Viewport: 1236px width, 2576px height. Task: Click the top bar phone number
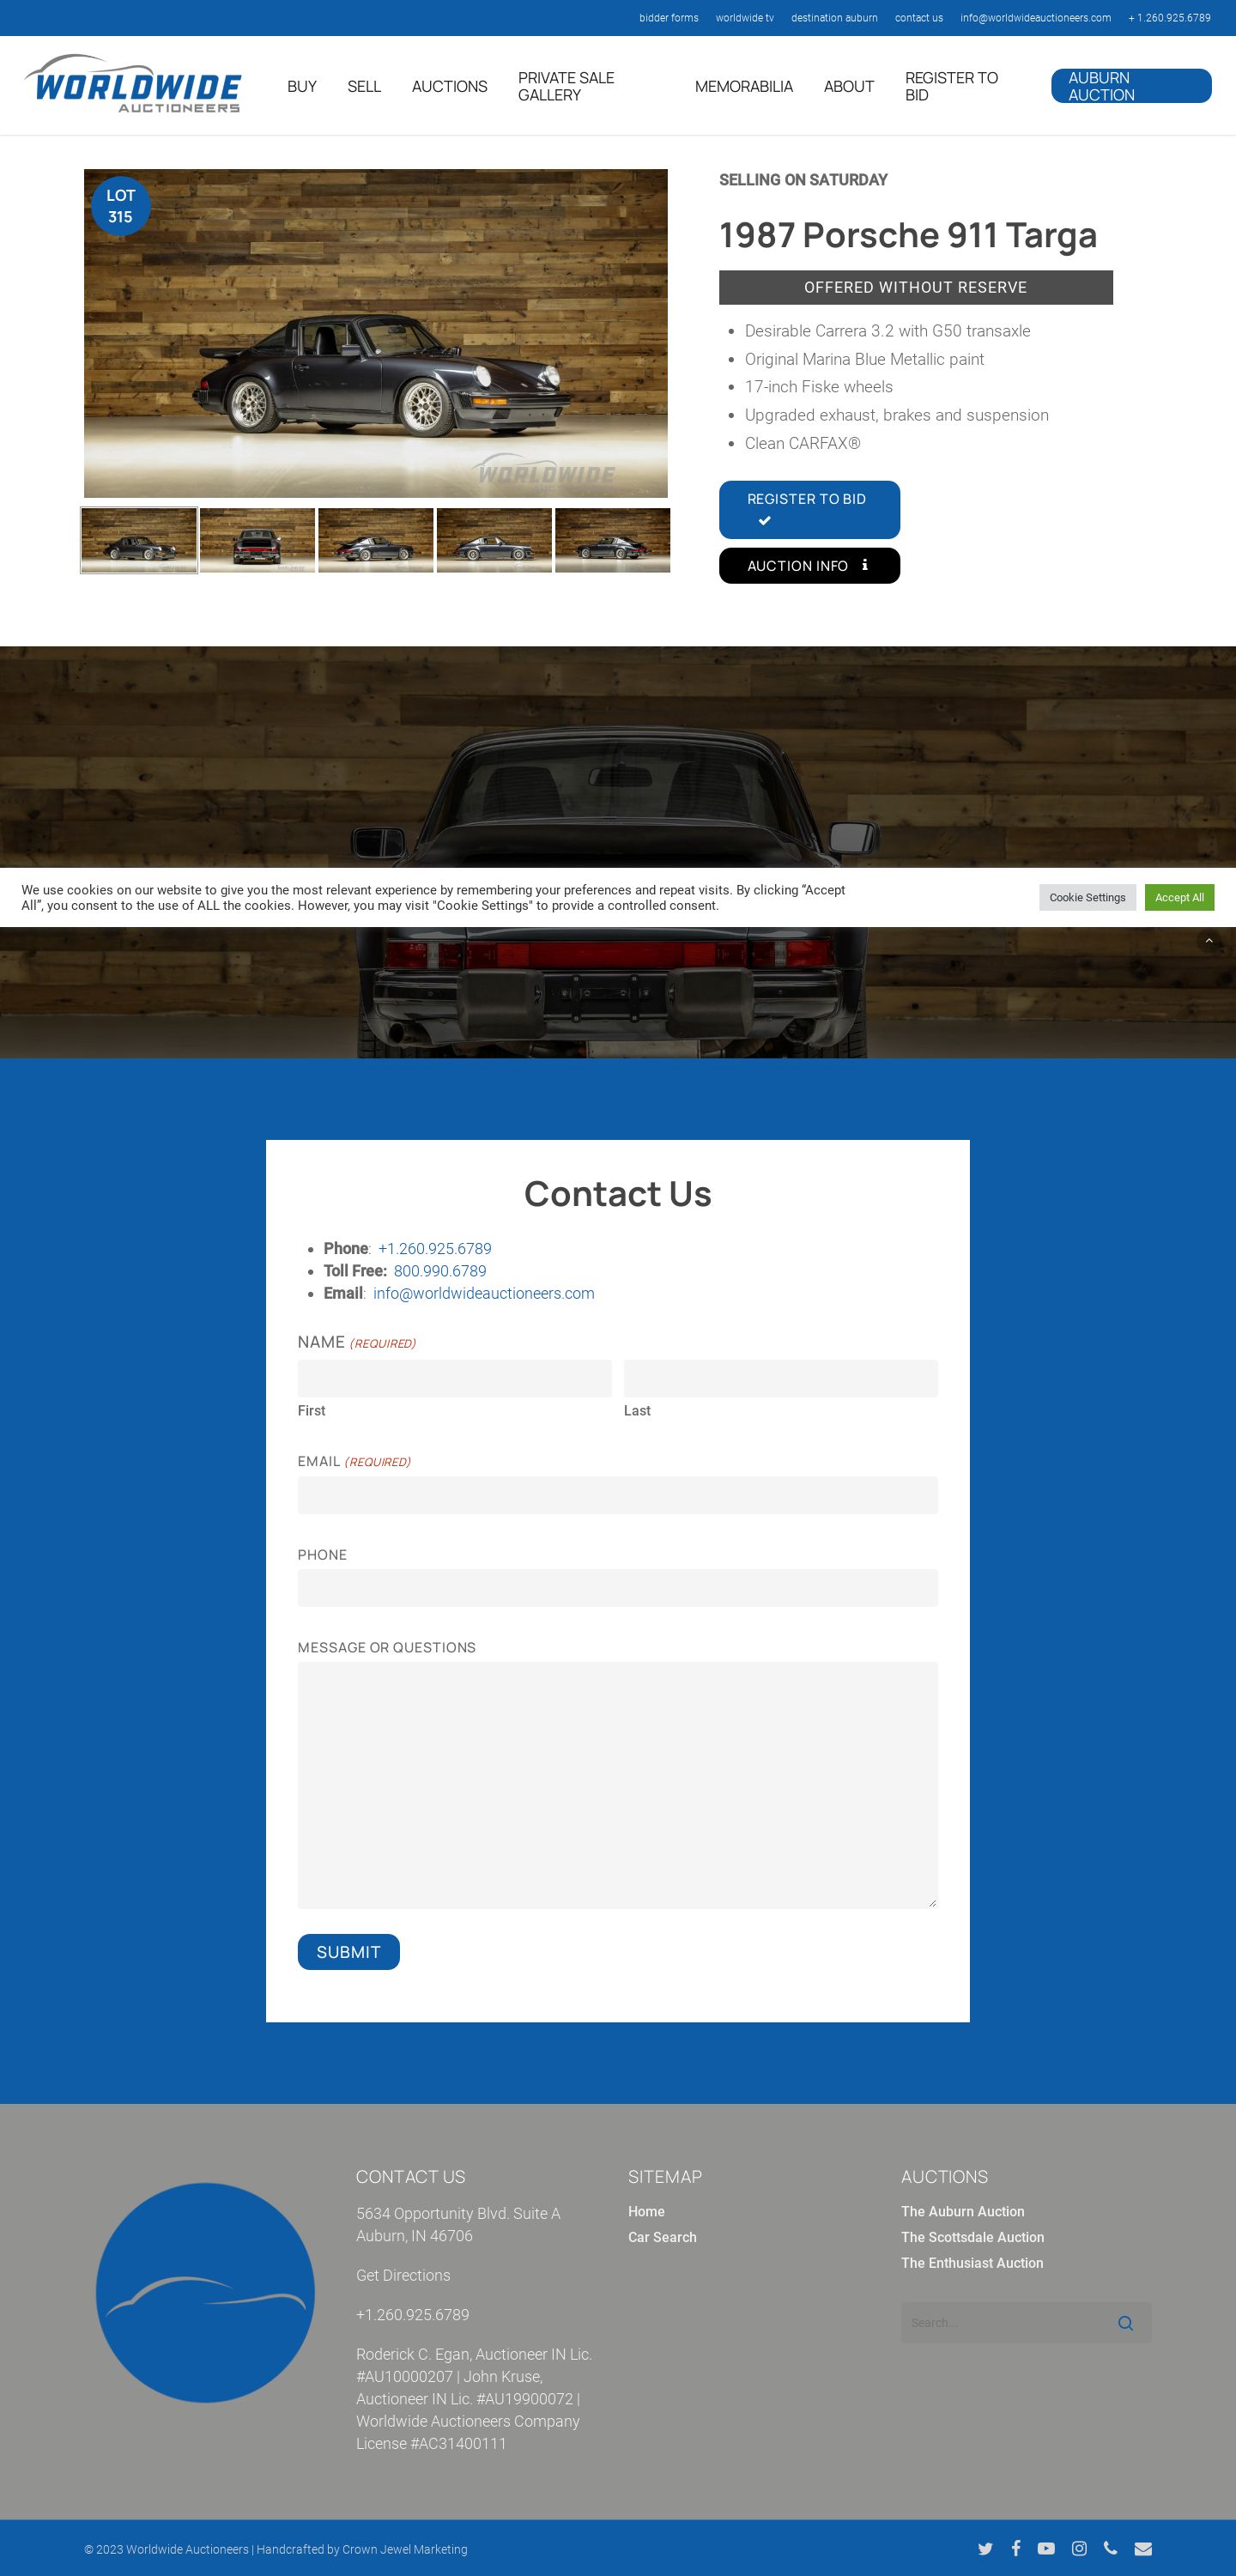(1169, 18)
